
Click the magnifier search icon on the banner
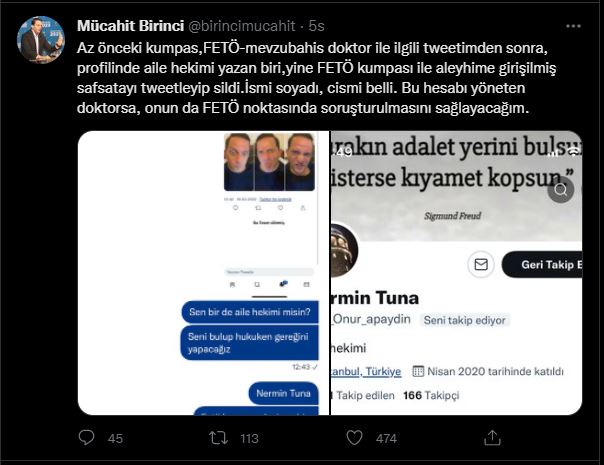561,190
